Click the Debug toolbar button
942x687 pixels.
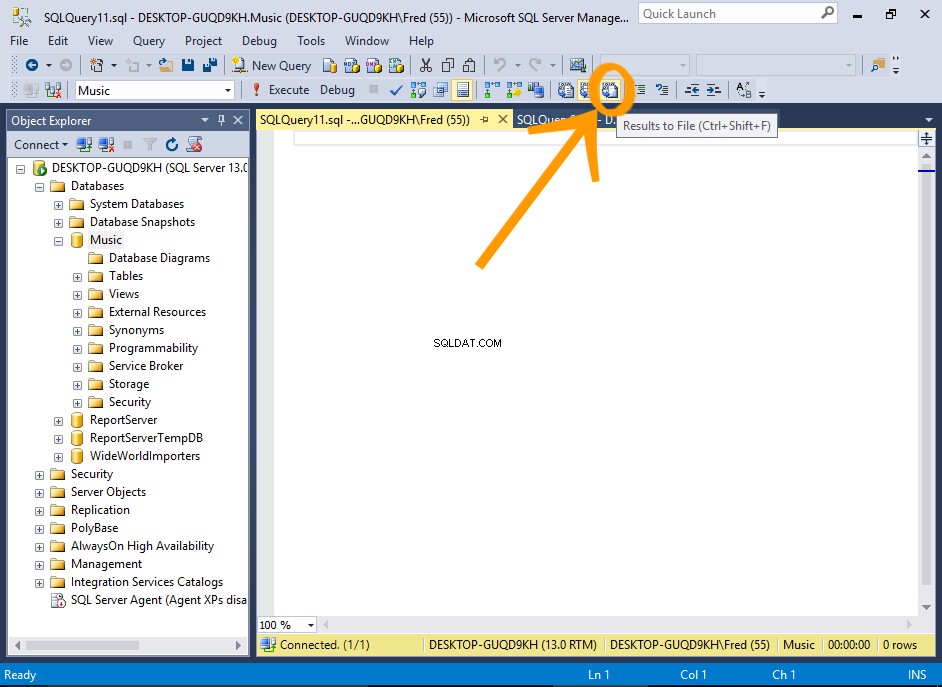coord(337,90)
